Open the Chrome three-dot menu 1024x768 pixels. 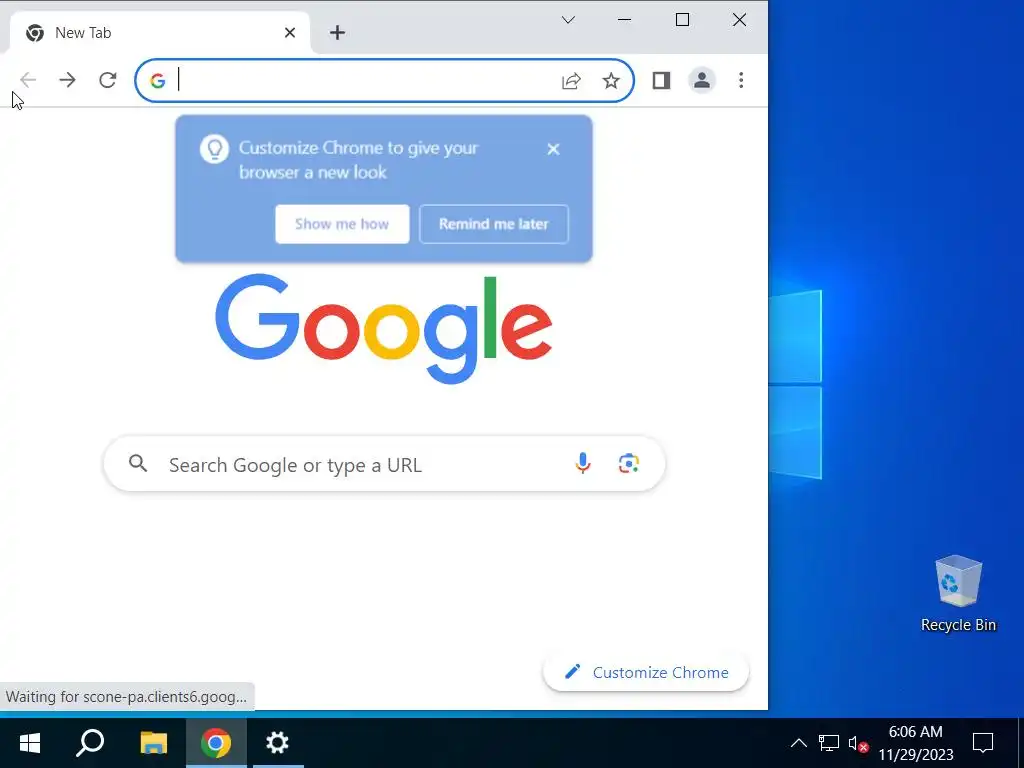[741, 80]
